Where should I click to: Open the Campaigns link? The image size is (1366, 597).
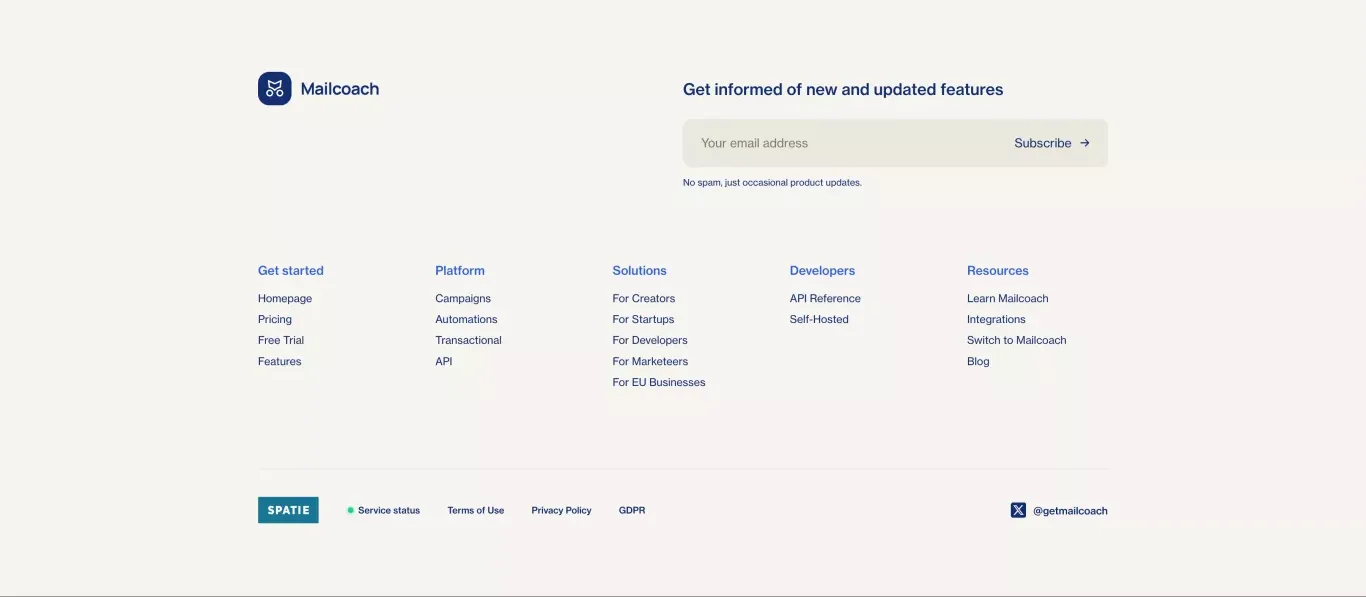(463, 298)
